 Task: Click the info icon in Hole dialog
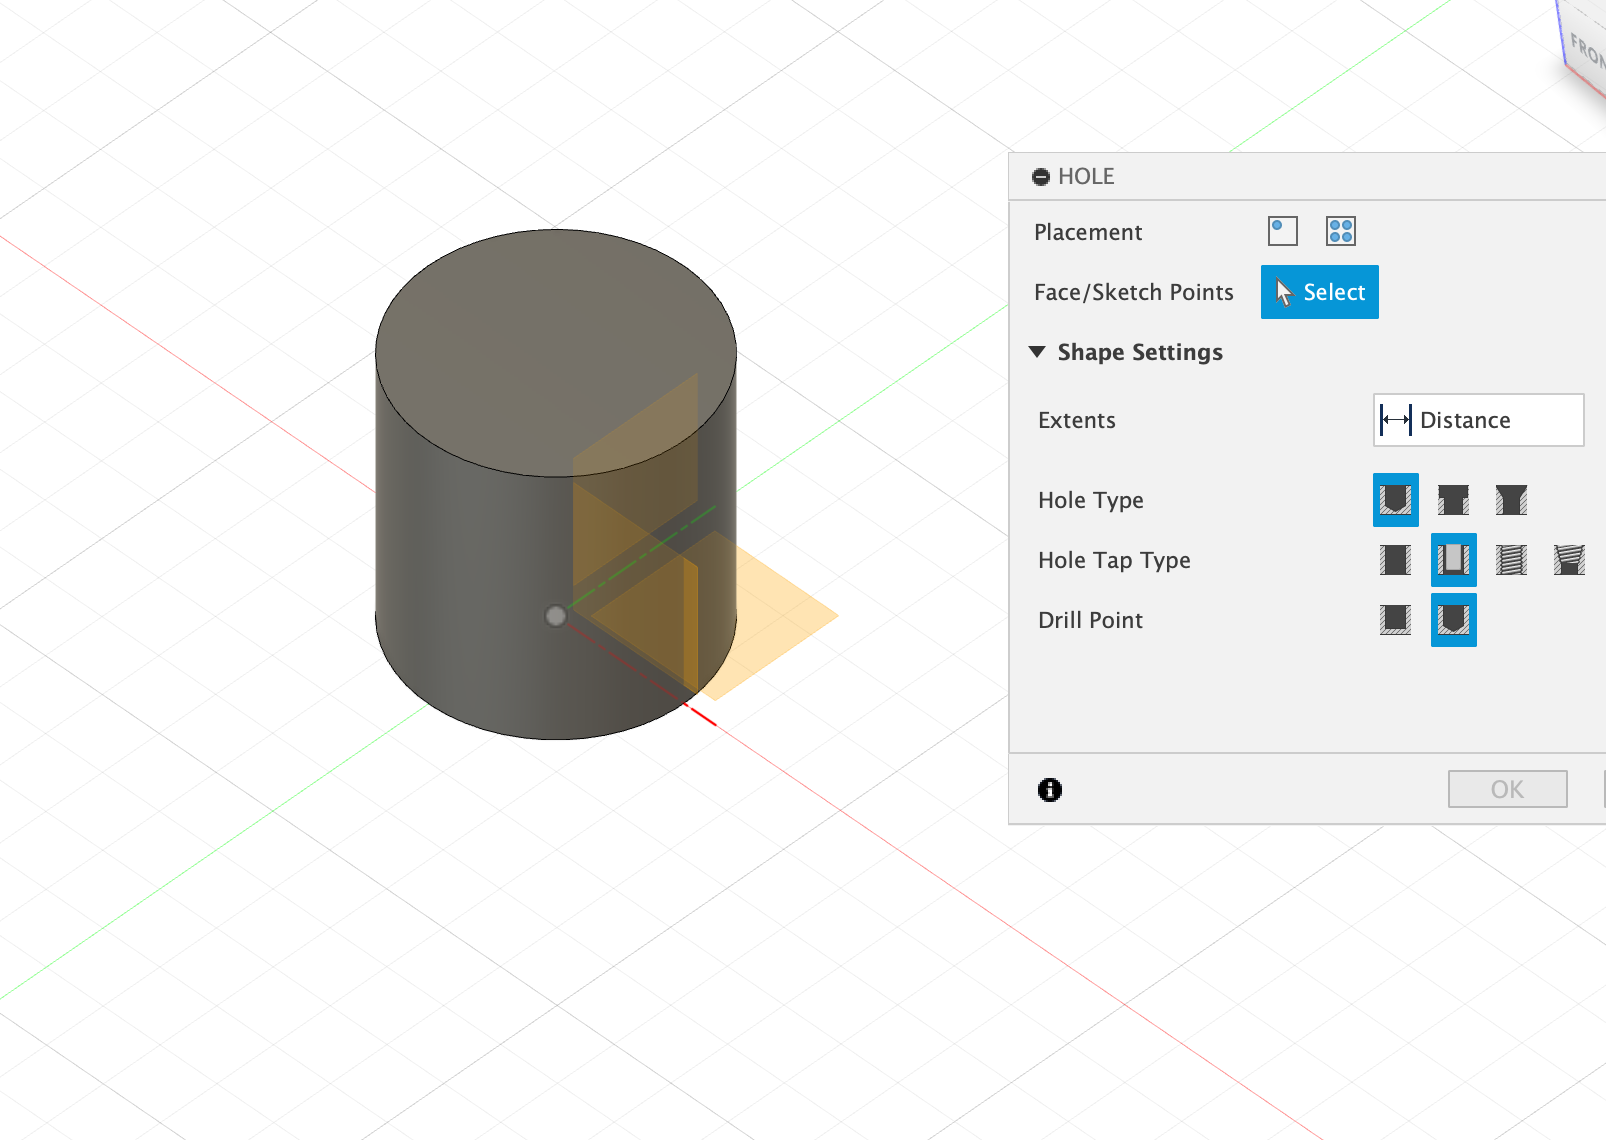[1050, 790]
